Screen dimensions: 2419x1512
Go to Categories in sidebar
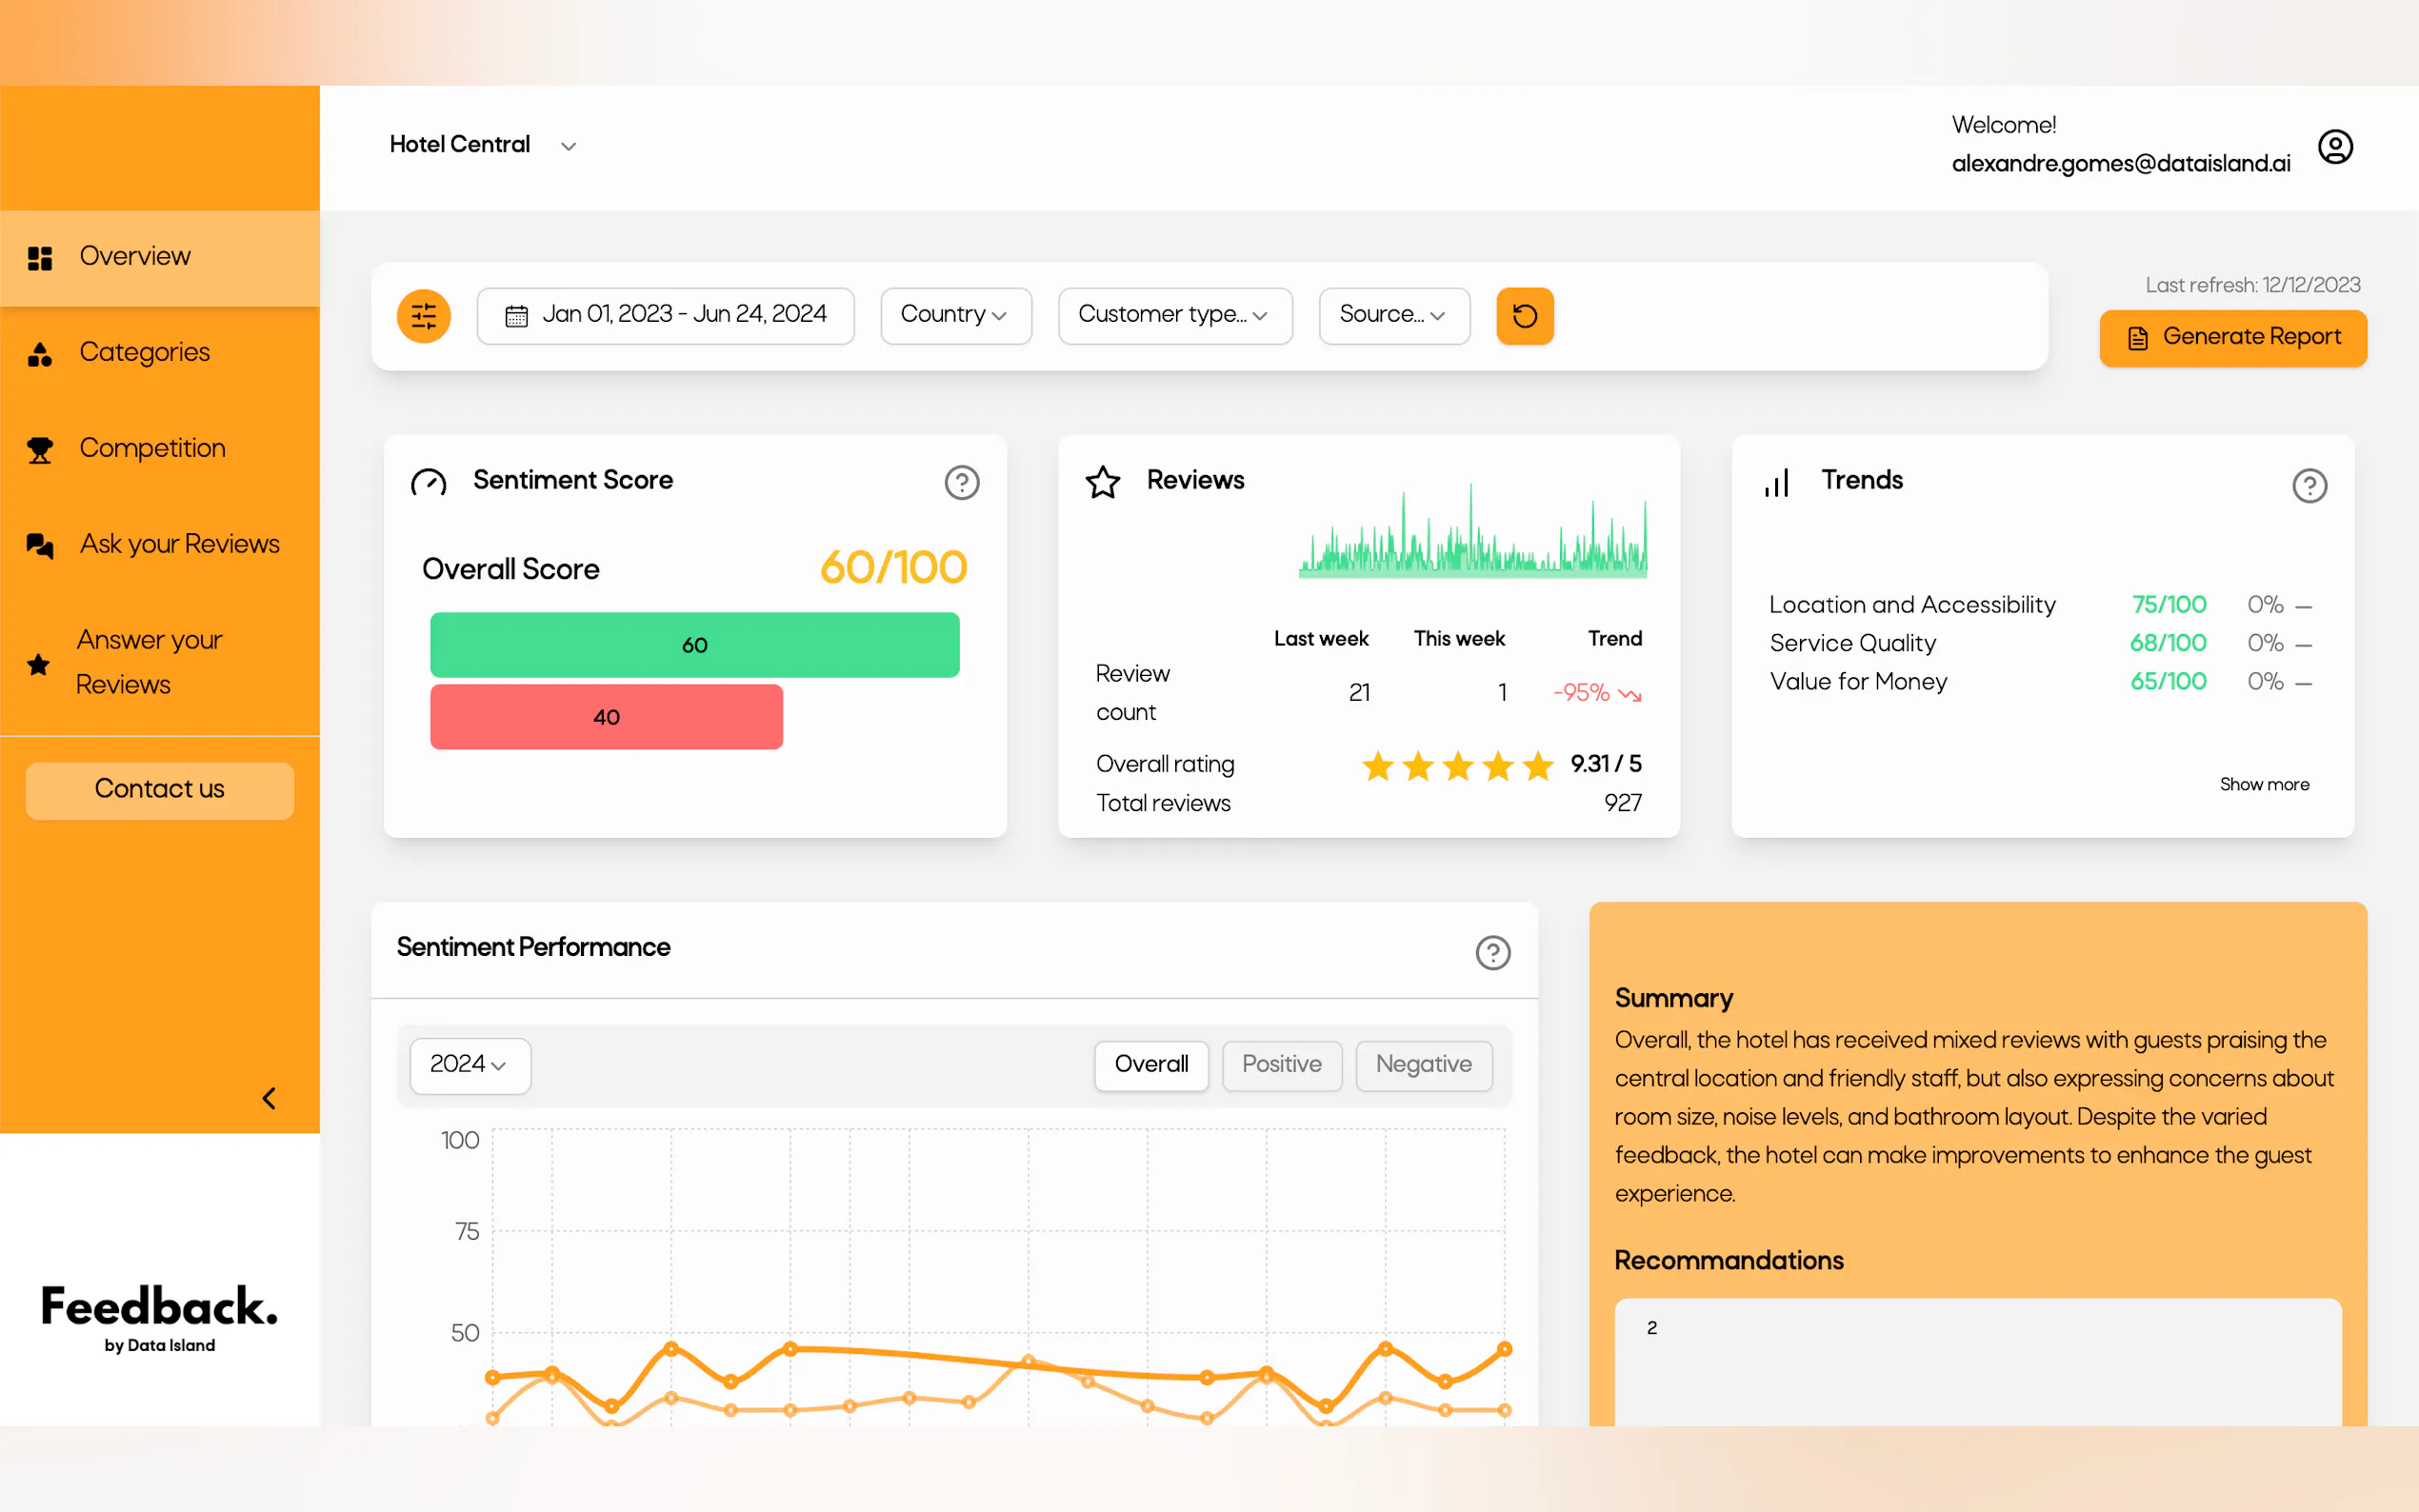(x=144, y=352)
